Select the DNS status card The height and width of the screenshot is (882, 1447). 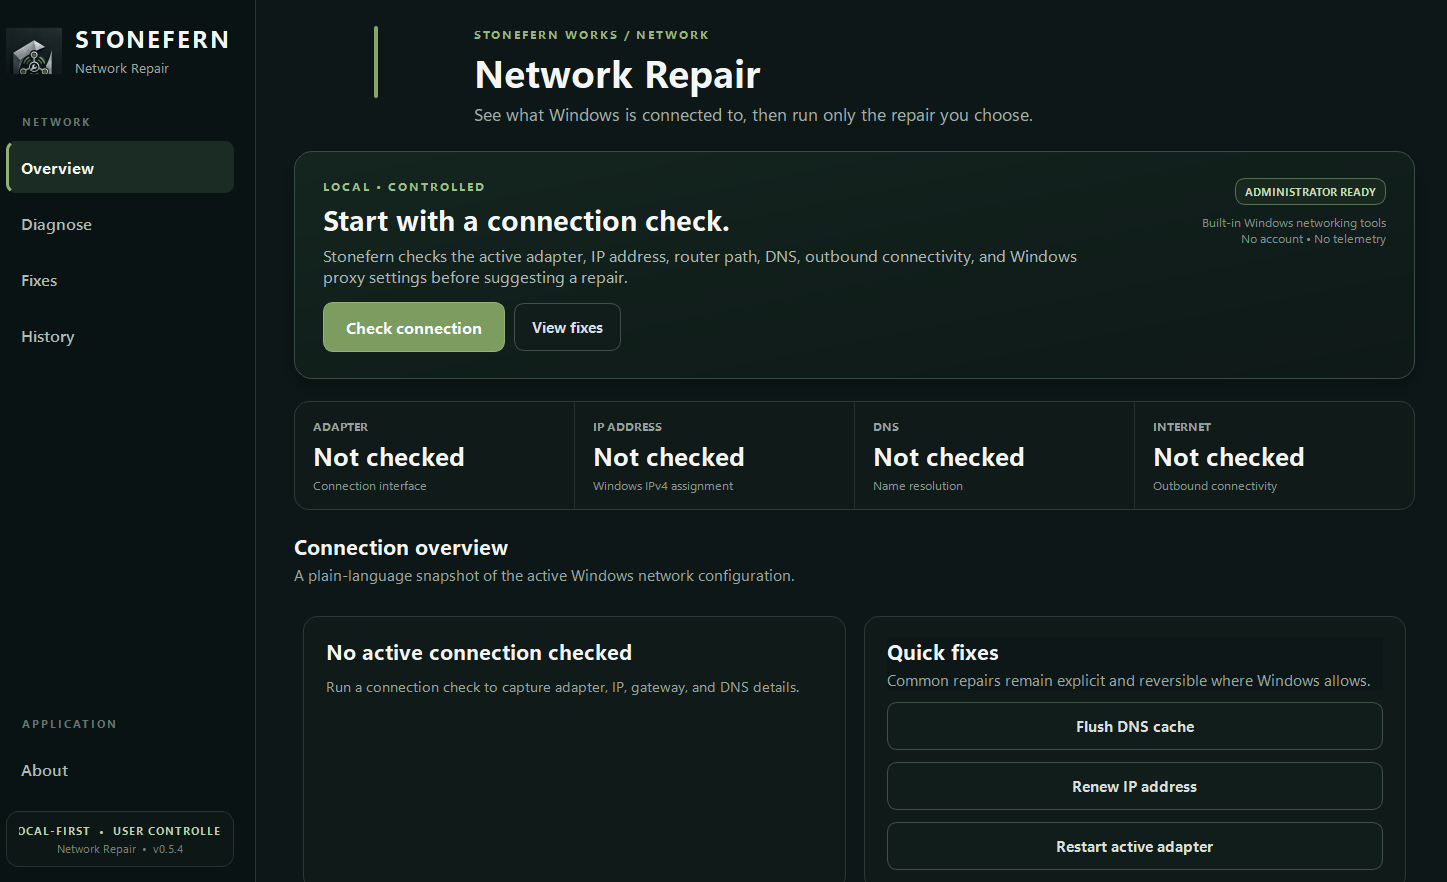click(x=995, y=456)
